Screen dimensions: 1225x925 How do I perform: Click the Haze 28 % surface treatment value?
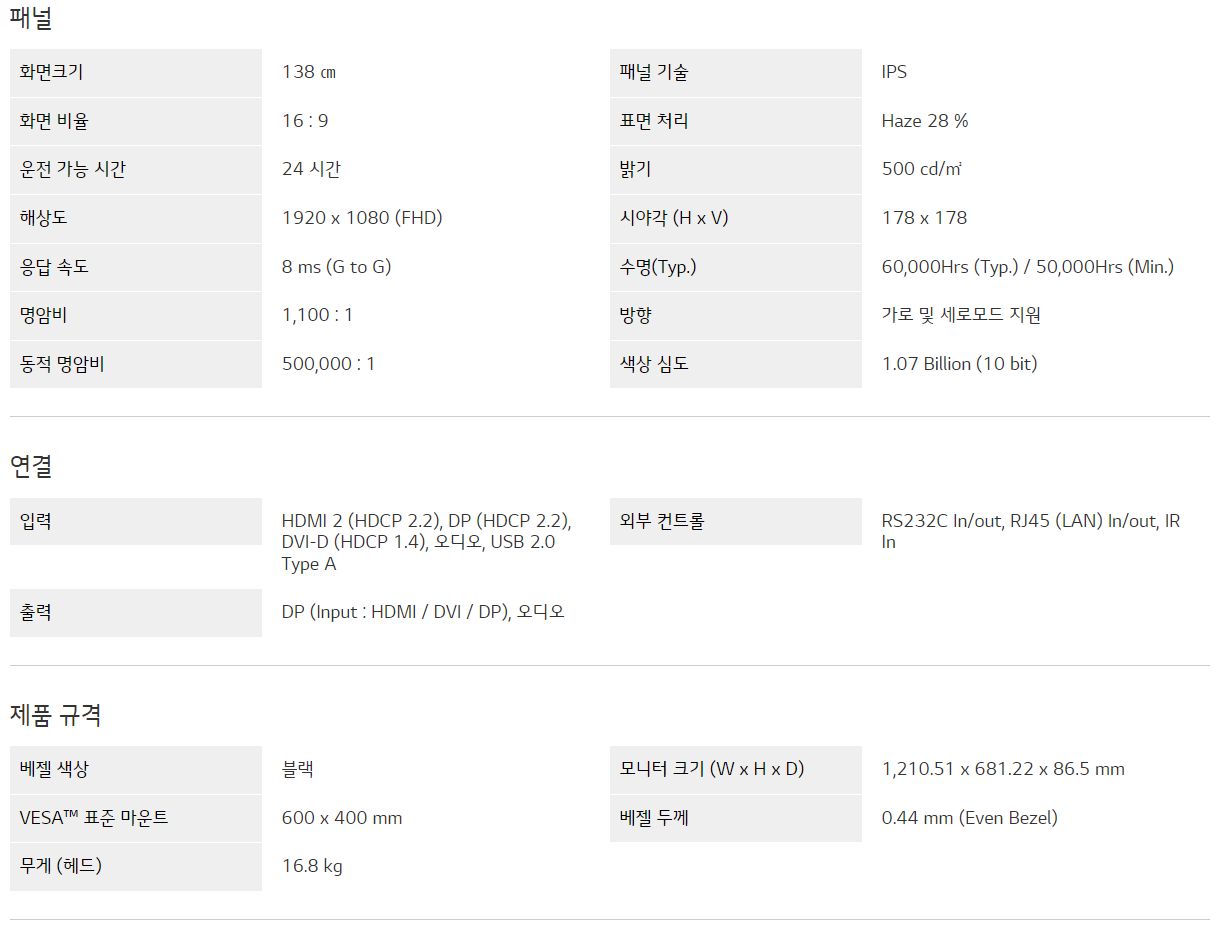(925, 121)
